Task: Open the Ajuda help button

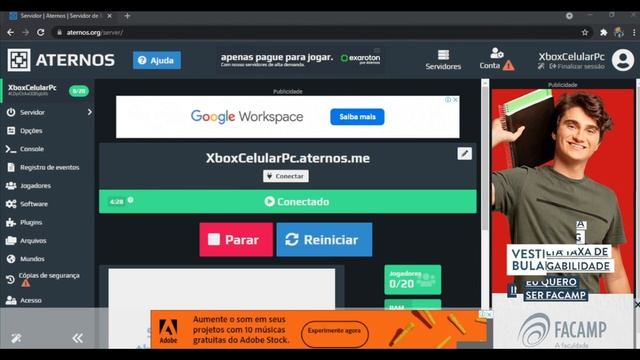Action: click(x=157, y=60)
